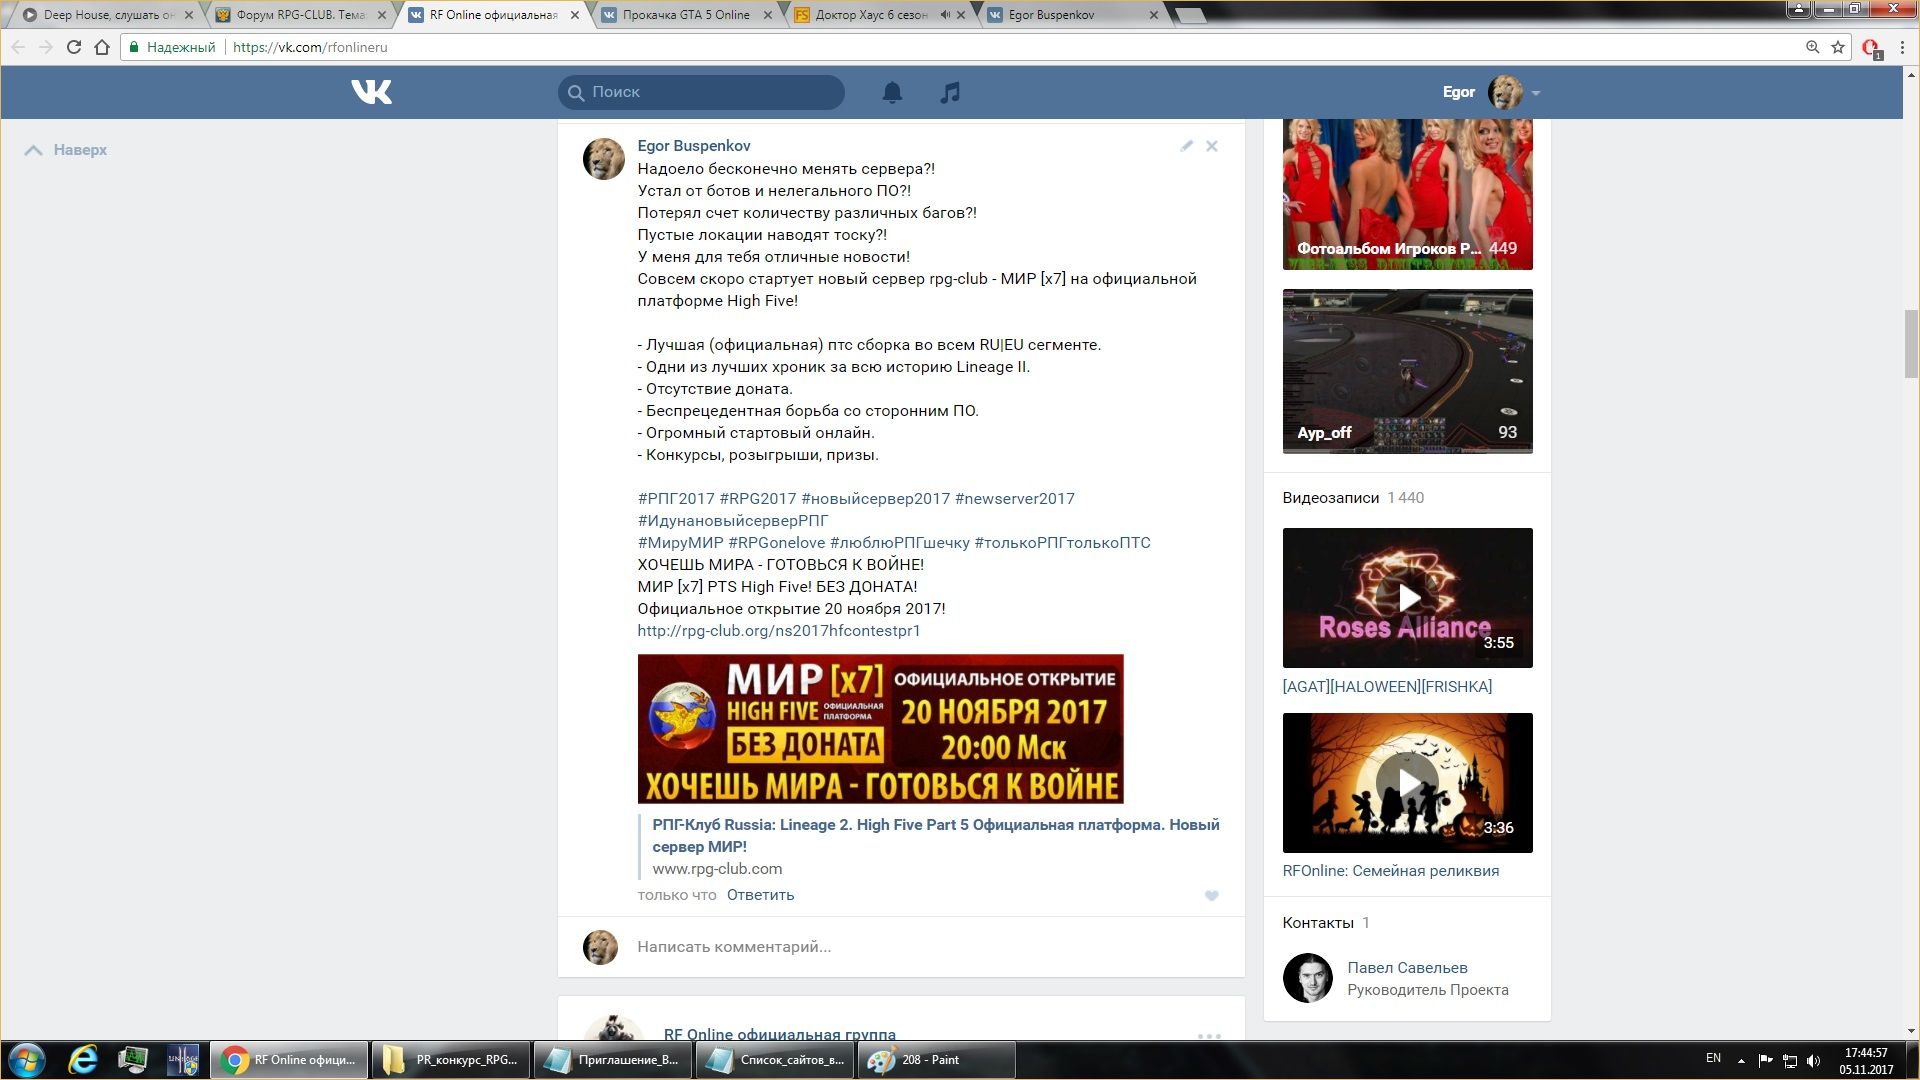The image size is (1920, 1080).
Task: Click the browser reload page icon
Action: point(73,47)
